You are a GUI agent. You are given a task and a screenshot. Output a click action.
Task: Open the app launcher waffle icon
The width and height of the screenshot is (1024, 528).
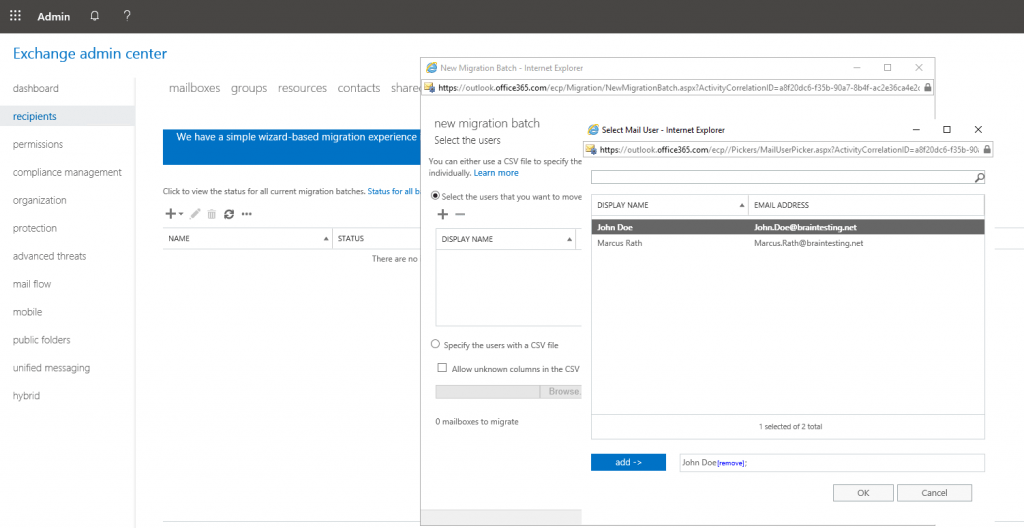click(15, 16)
